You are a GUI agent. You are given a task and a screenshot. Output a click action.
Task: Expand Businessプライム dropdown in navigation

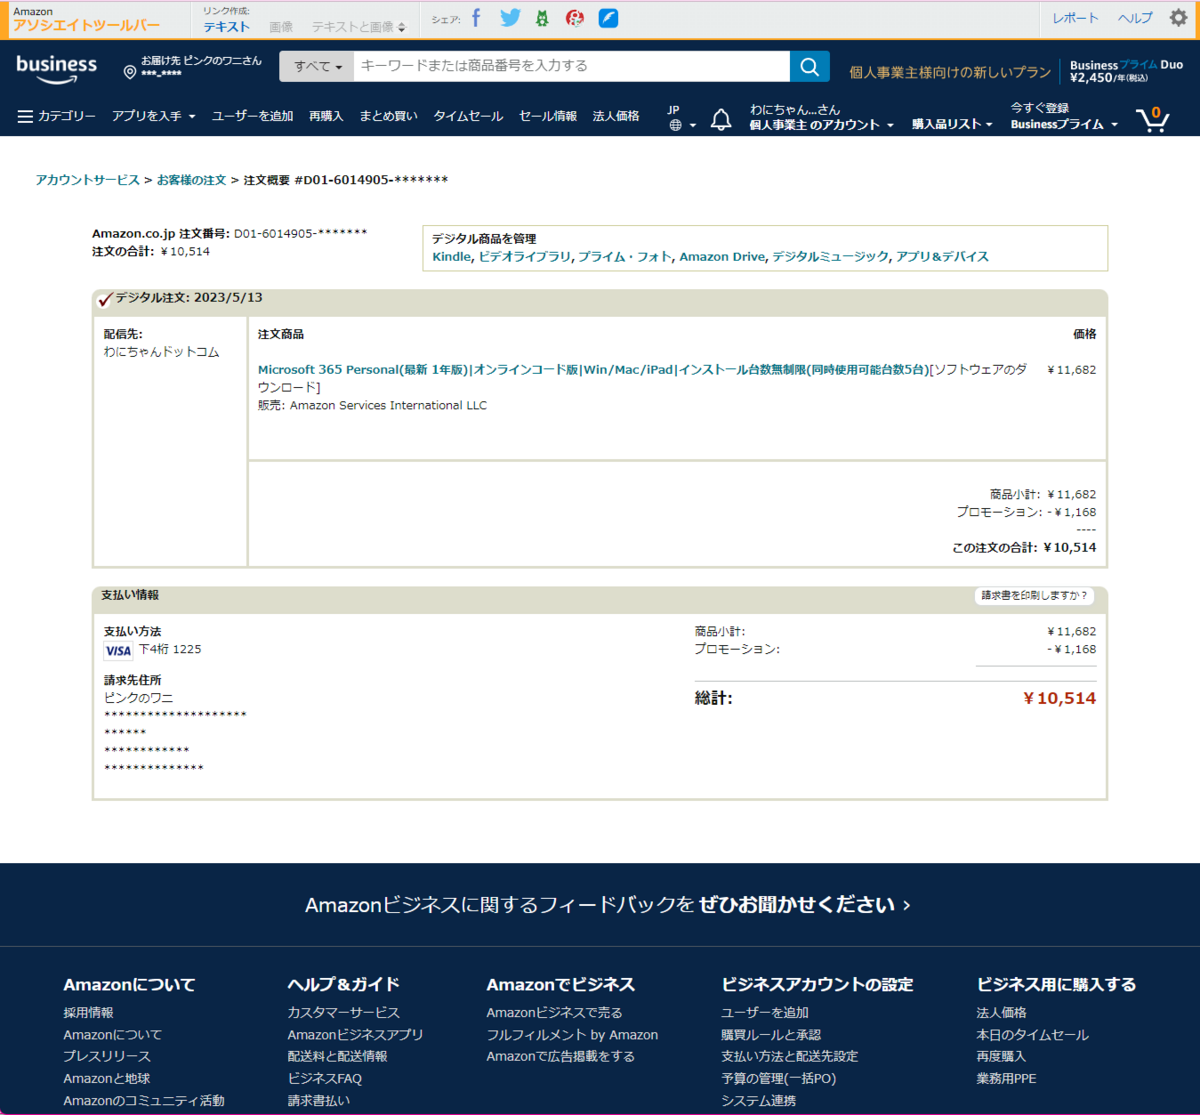[x=1064, y=125]
